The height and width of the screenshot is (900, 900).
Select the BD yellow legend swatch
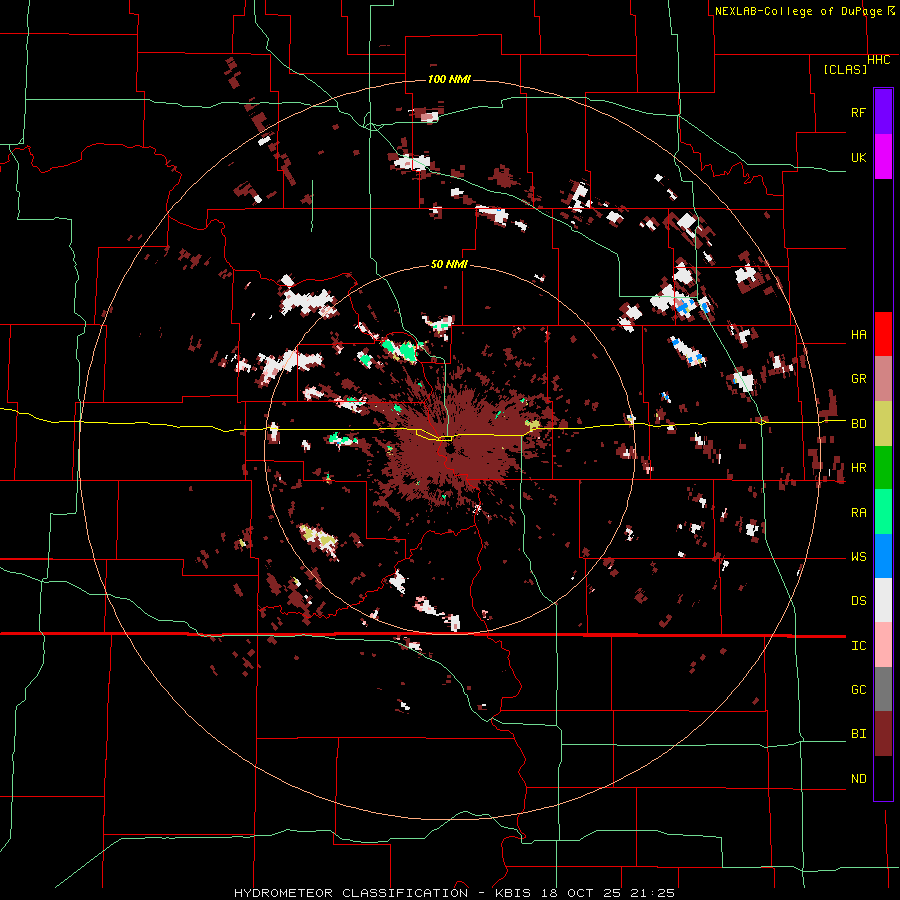click(883, 424)
